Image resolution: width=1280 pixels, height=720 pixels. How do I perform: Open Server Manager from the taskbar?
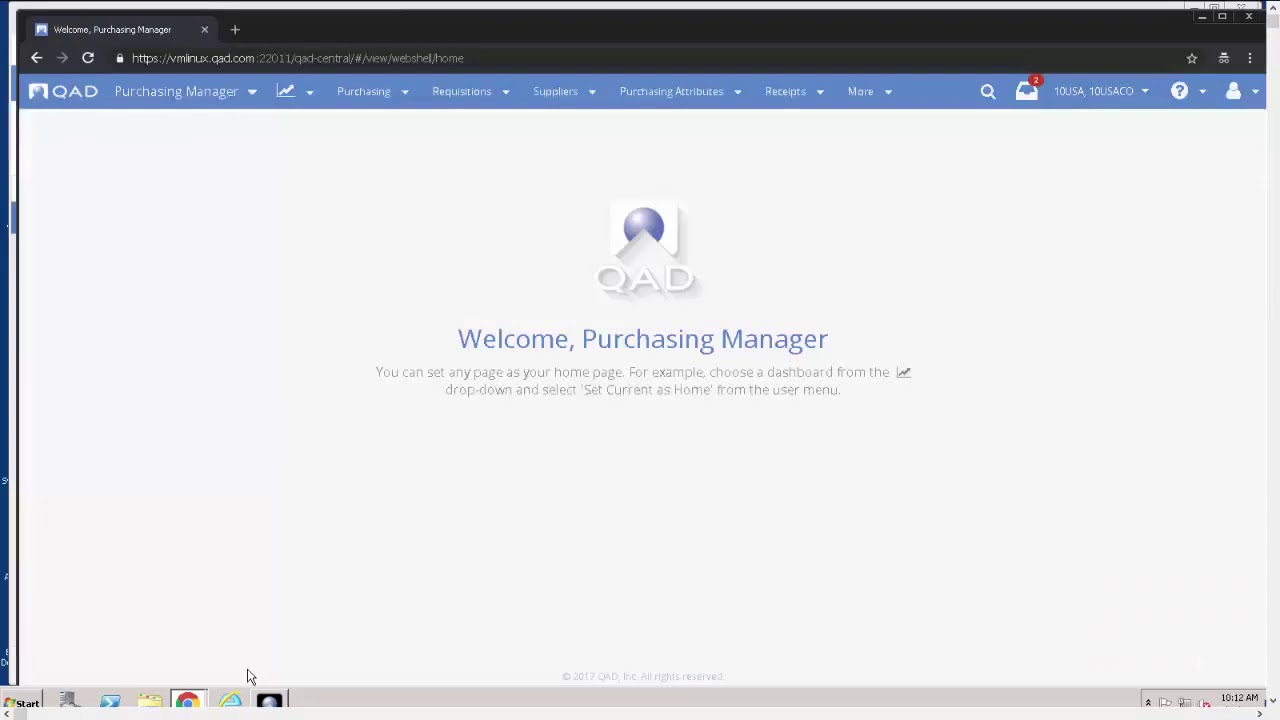click(69, 701)
